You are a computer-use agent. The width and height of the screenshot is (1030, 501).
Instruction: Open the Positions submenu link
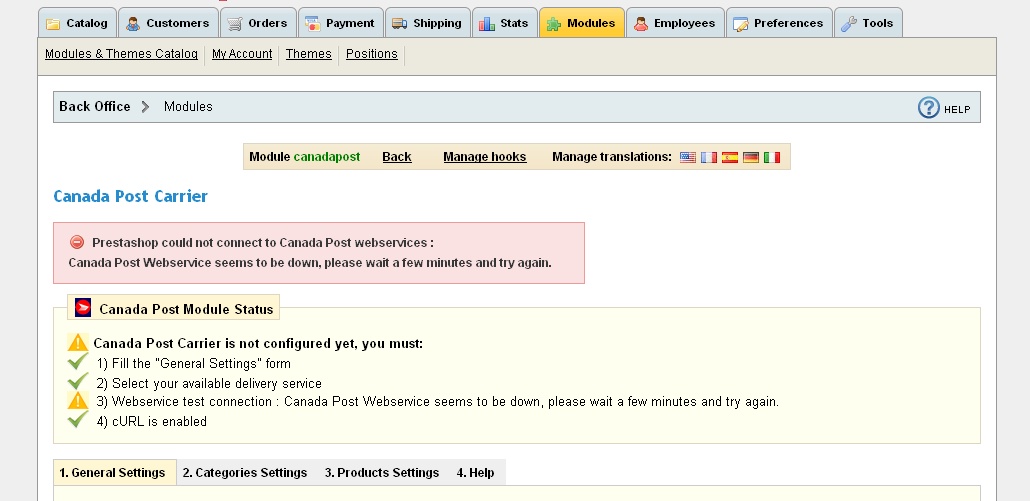coord(372,54)
